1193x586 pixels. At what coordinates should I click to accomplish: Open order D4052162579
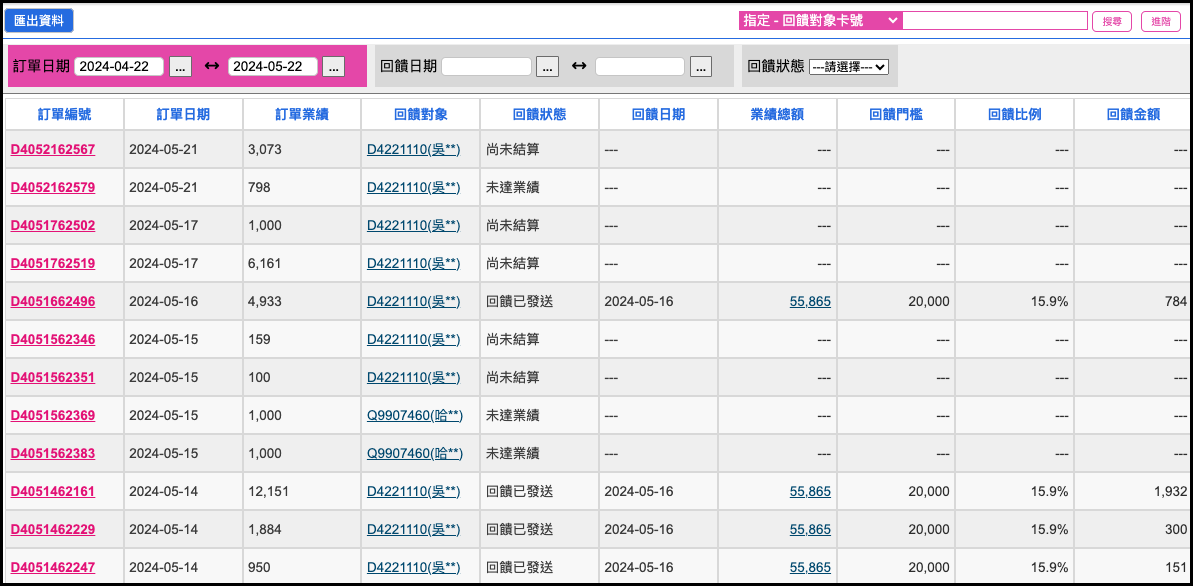[x=52, y=187]
